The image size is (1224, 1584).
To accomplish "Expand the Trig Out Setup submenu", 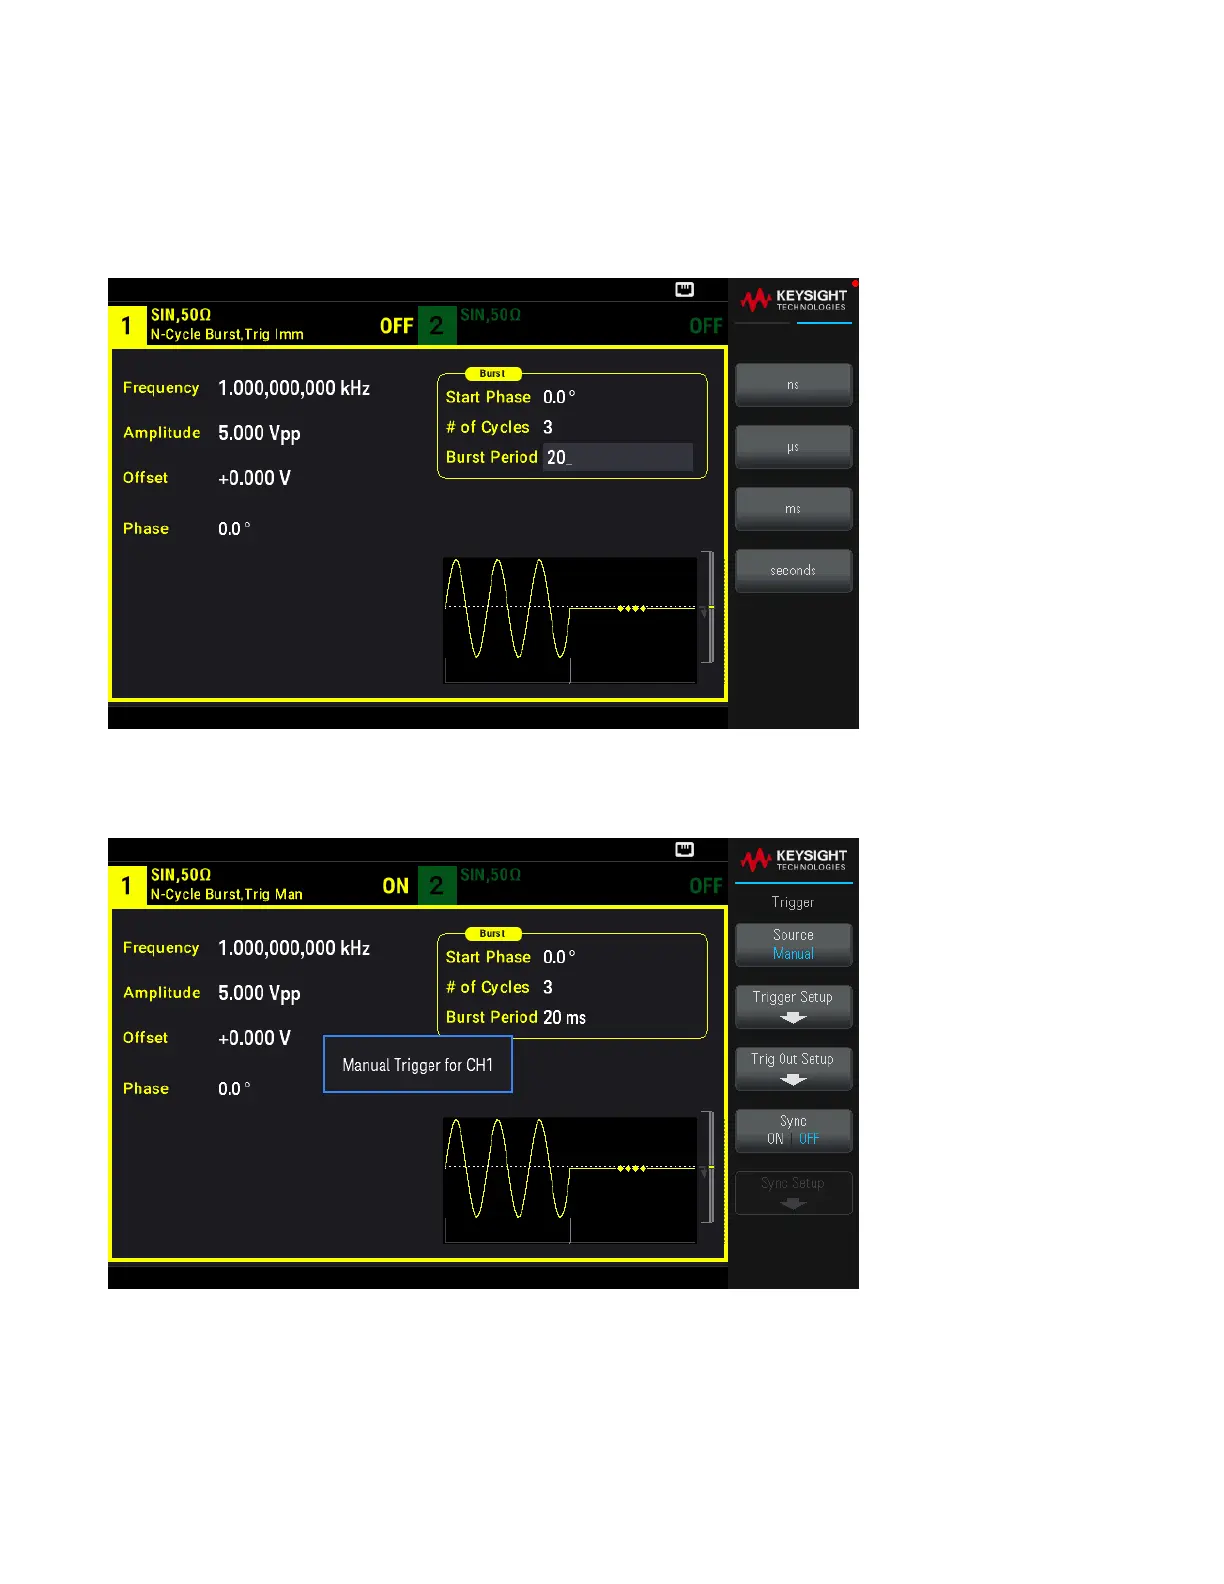I will click(793, 1069).
